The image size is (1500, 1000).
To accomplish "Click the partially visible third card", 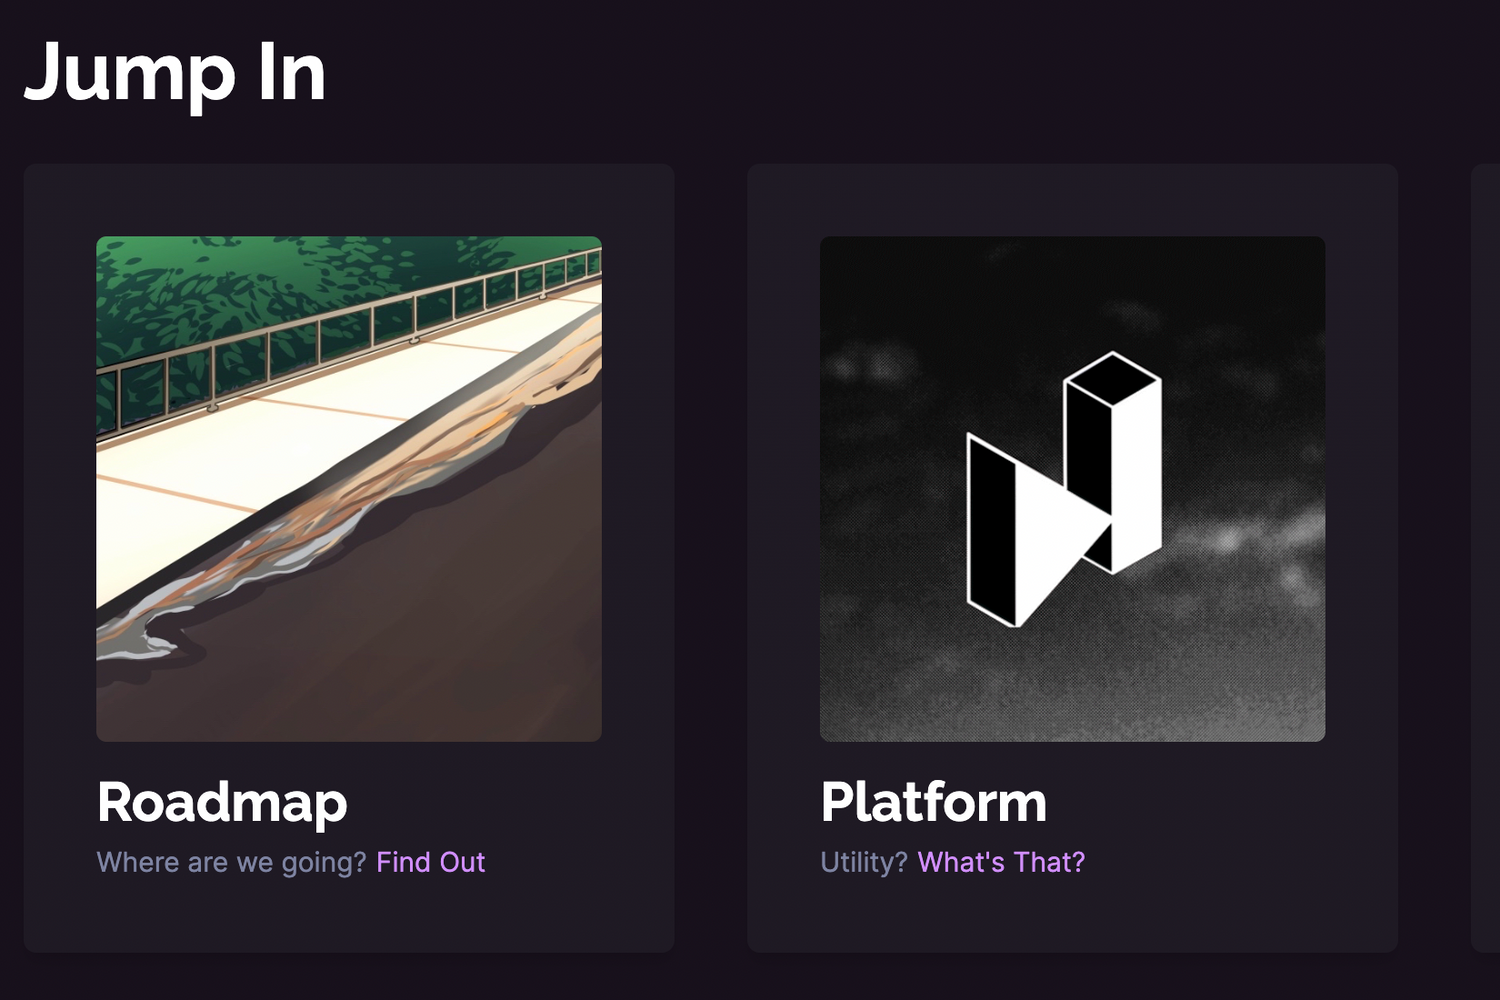I will (x=1485, y=556).
